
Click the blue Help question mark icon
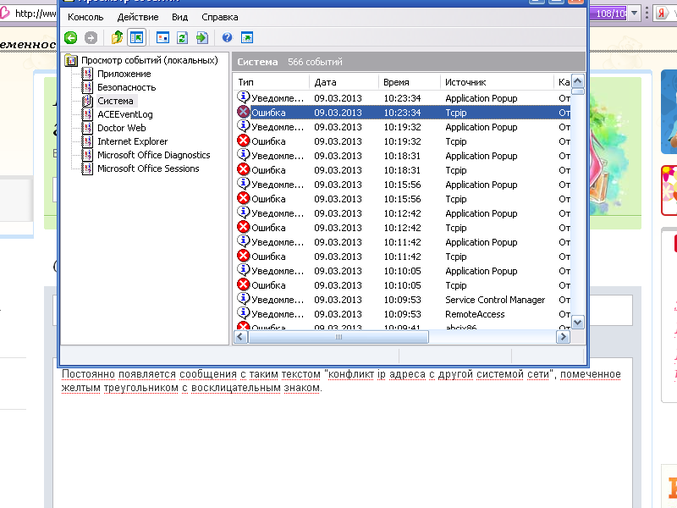[227, 38]
